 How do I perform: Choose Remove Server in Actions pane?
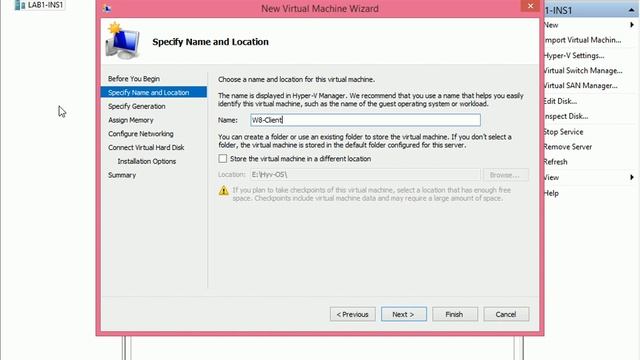coord(568,147)
